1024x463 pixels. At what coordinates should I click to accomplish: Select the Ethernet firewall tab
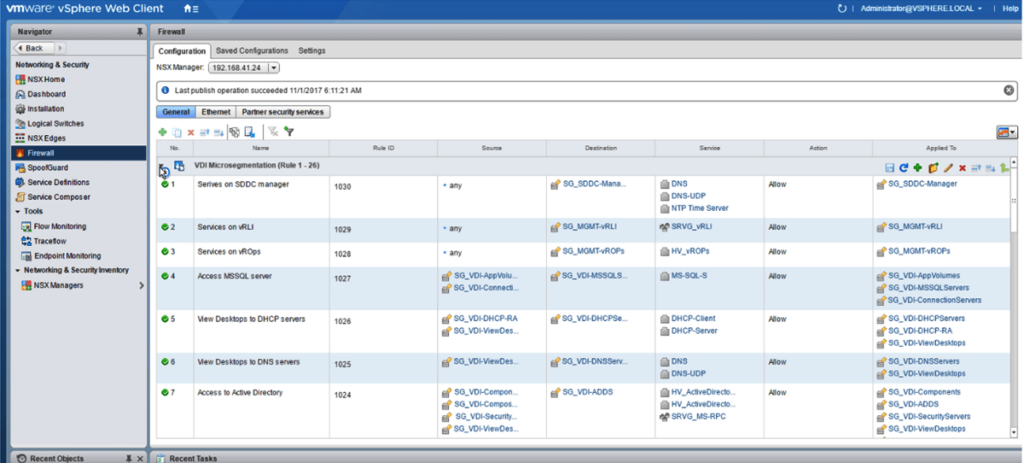pyautogui.click(x=216, y=112)
